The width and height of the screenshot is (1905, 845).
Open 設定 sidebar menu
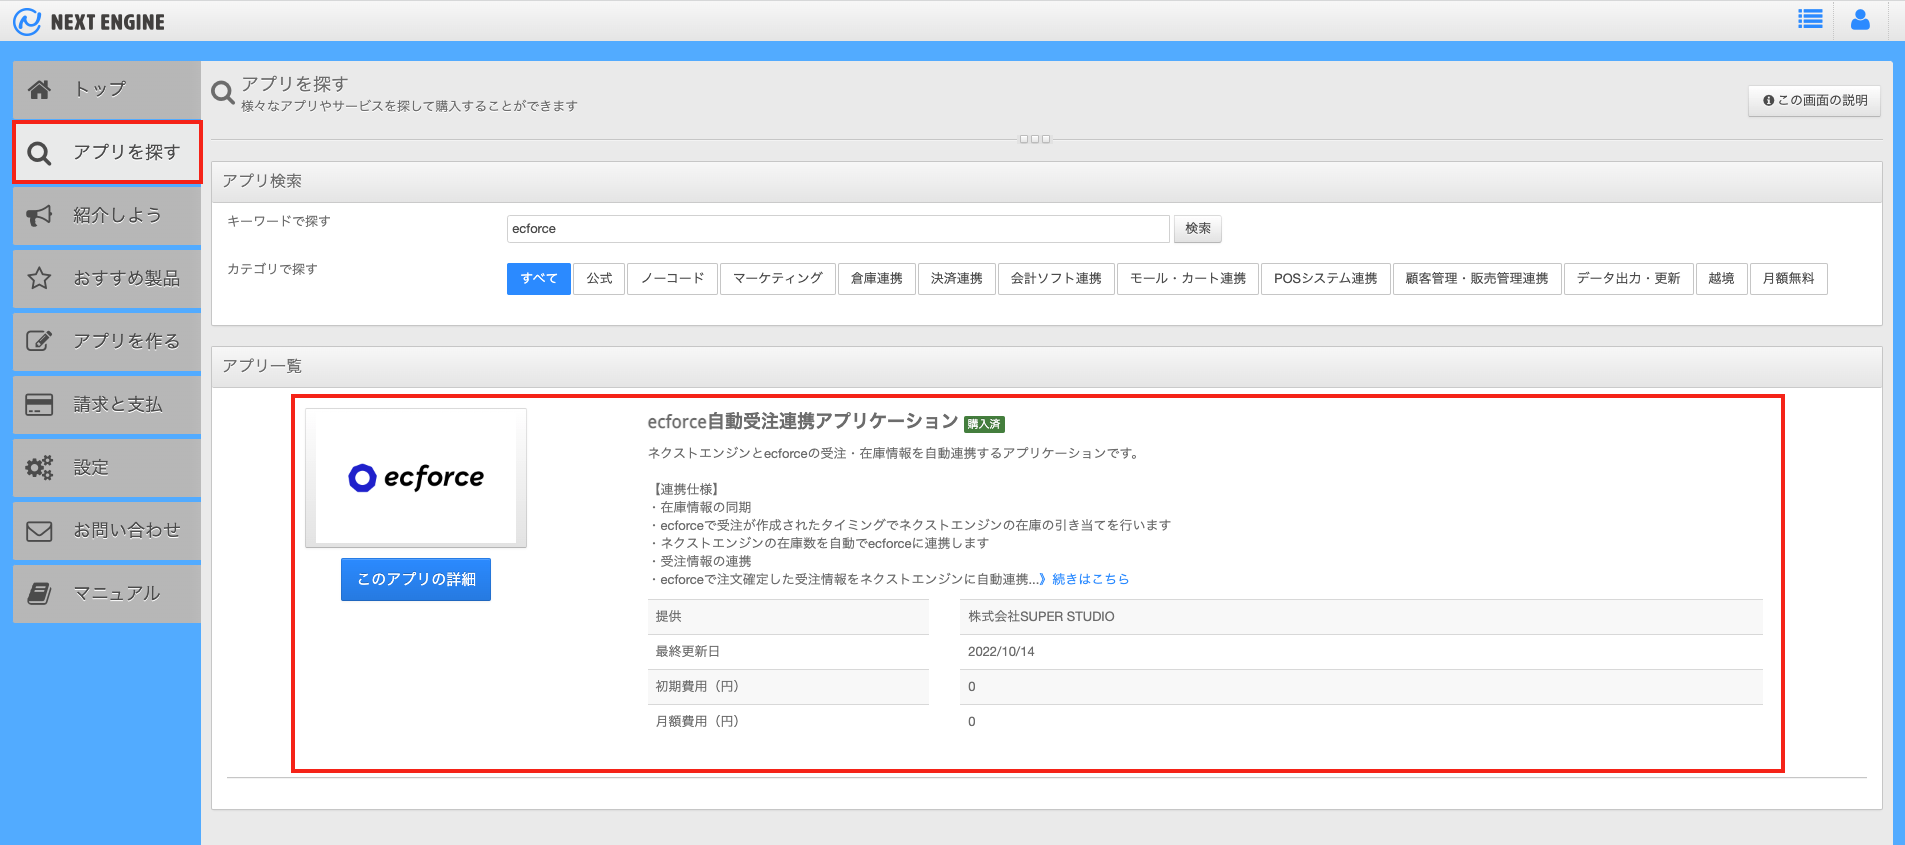coord(107,467)
